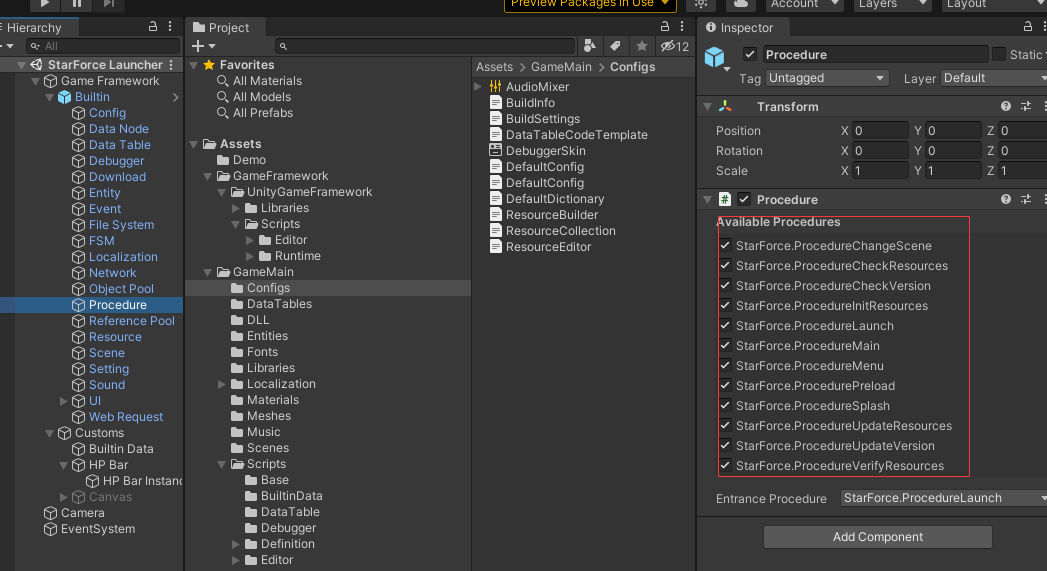Click the GameObject name field Procedure
Viewport: 1047px width, 571px height.
pos(875,54)
